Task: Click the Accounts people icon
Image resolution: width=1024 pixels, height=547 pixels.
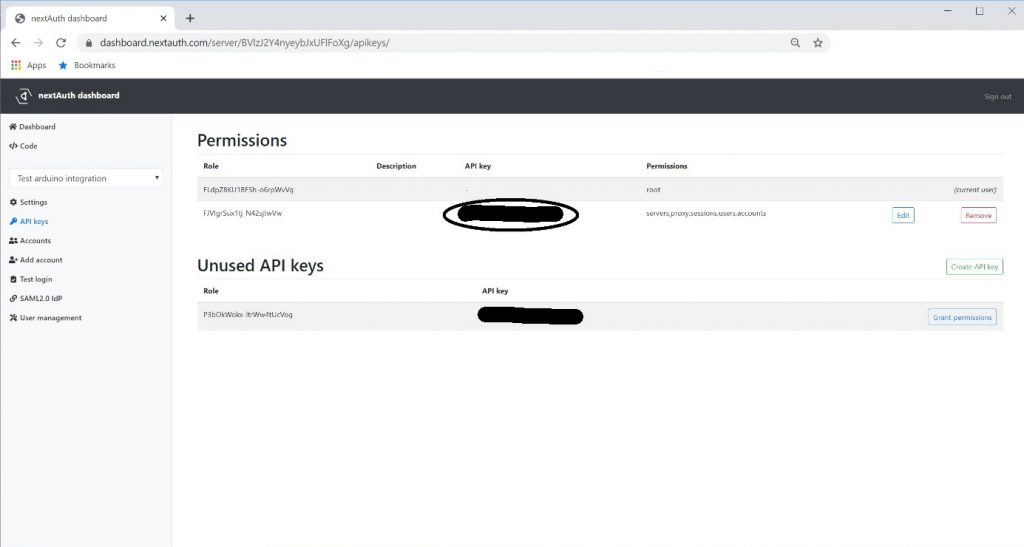Action: click(13, 241)
